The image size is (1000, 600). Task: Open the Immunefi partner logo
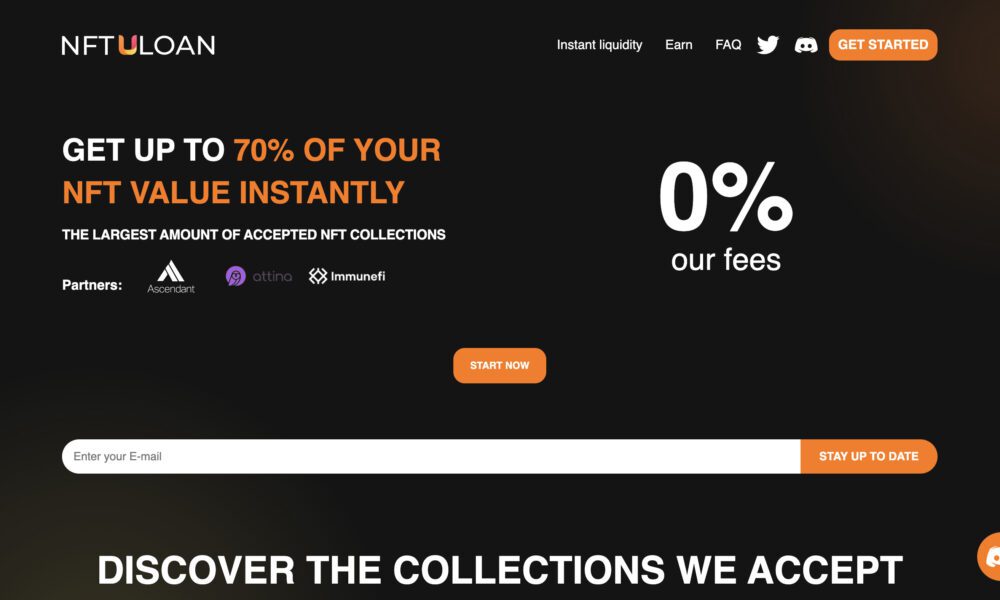tap(347, 276)
